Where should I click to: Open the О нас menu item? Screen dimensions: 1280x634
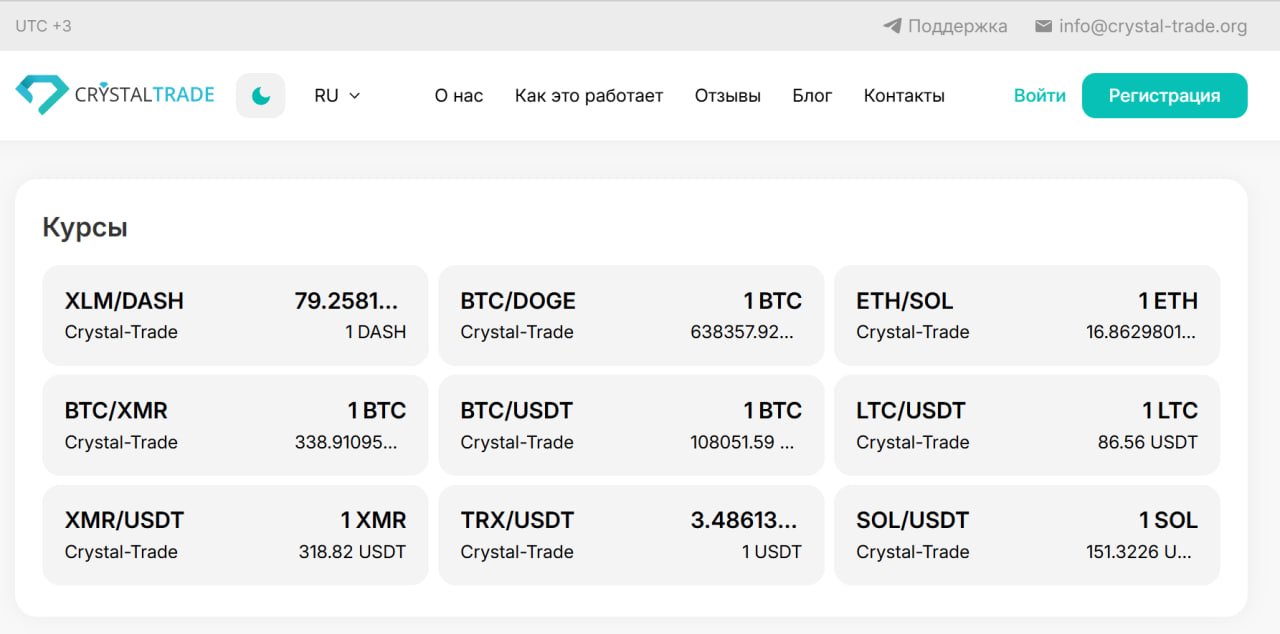(x=459, y=96)
